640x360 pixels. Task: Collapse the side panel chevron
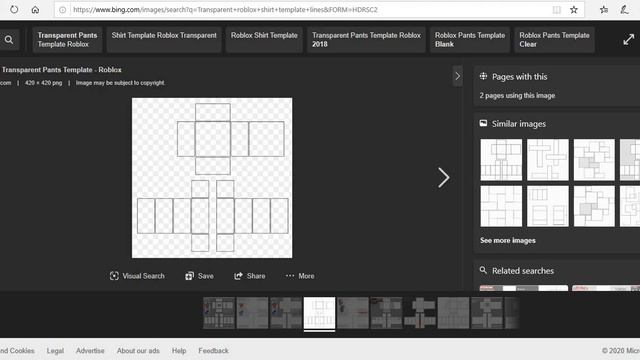click(458, 76)
